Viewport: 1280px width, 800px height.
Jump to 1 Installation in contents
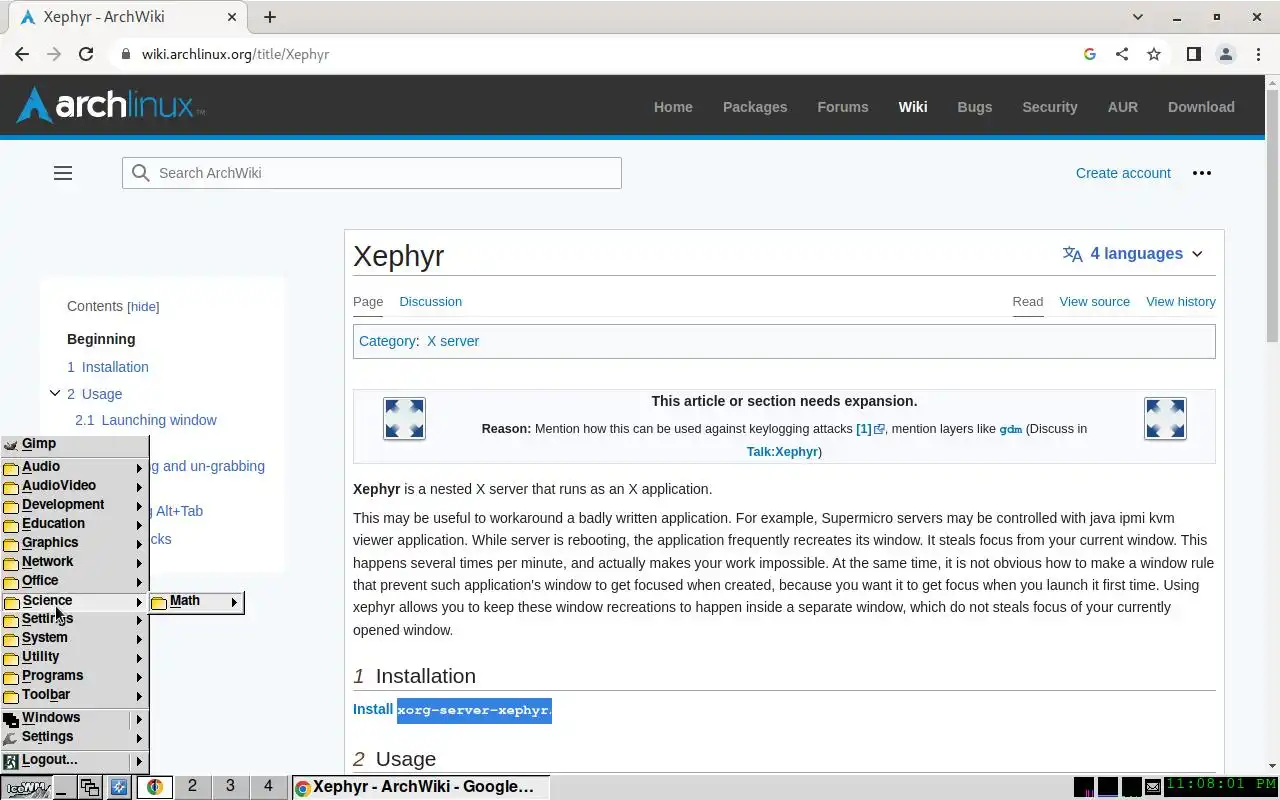108,367
